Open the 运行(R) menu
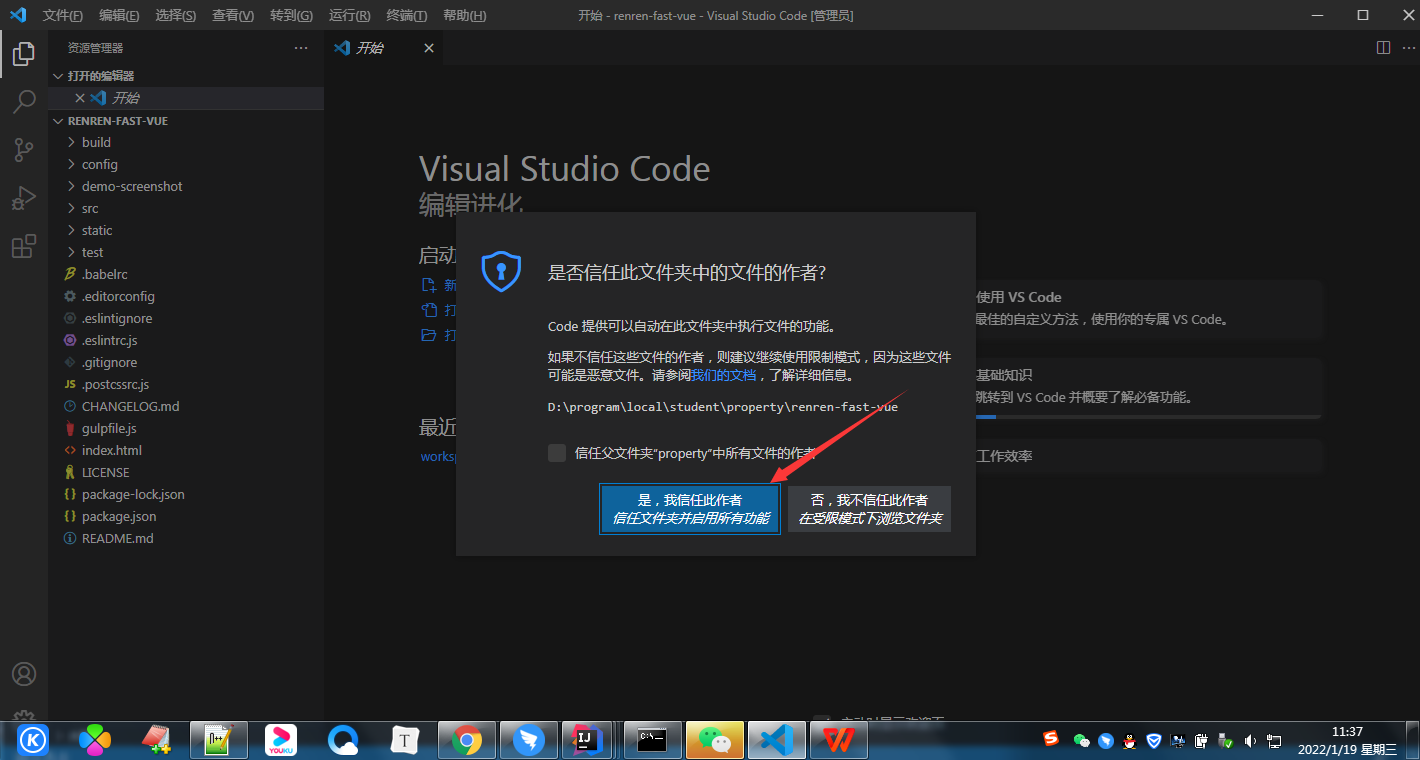 point(349,16)
